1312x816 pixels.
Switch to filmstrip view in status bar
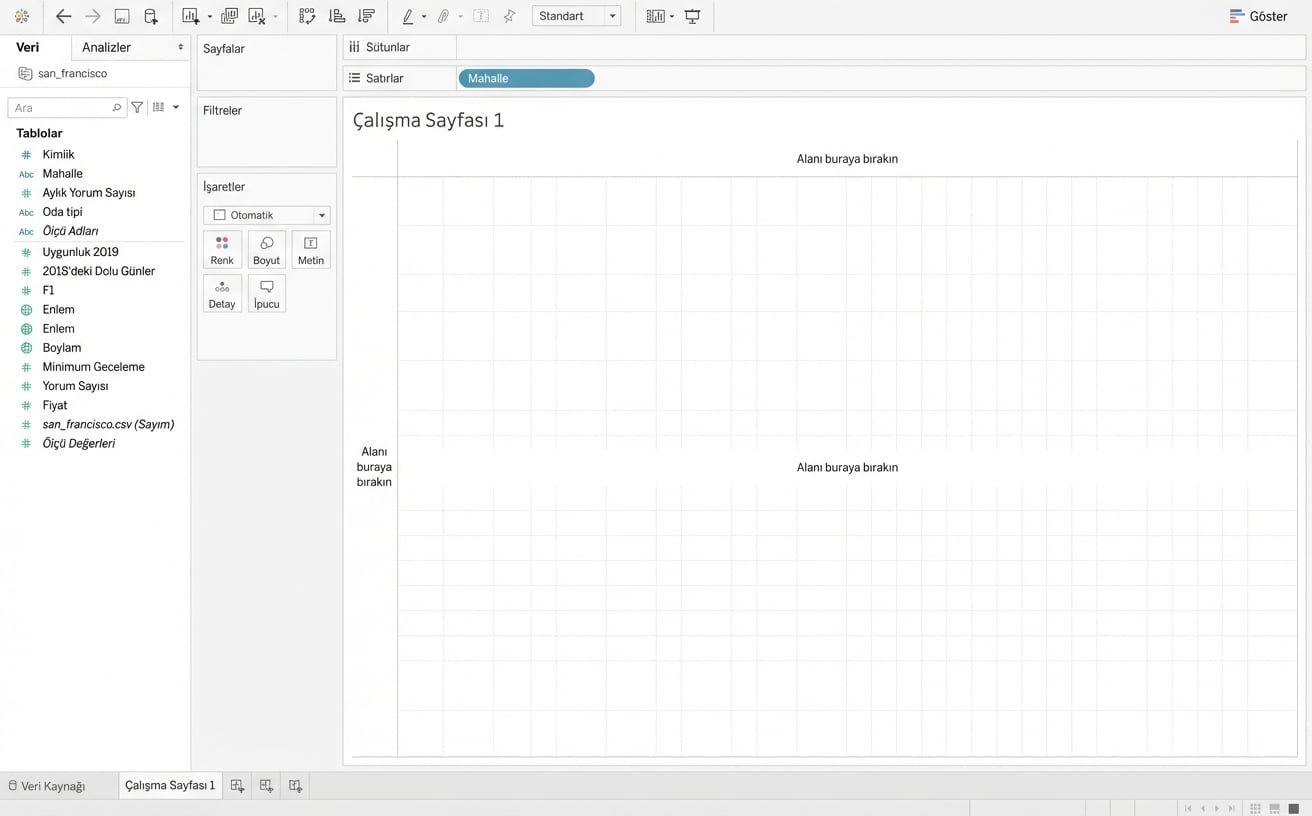[1274, 808]
